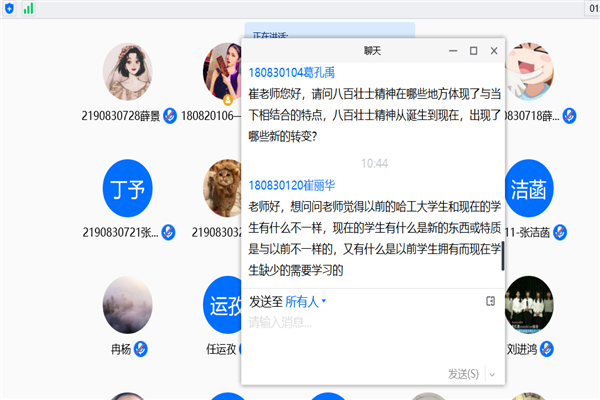Check the green network signal icon
Screen dimensions: 600x400
click(28, 8)
